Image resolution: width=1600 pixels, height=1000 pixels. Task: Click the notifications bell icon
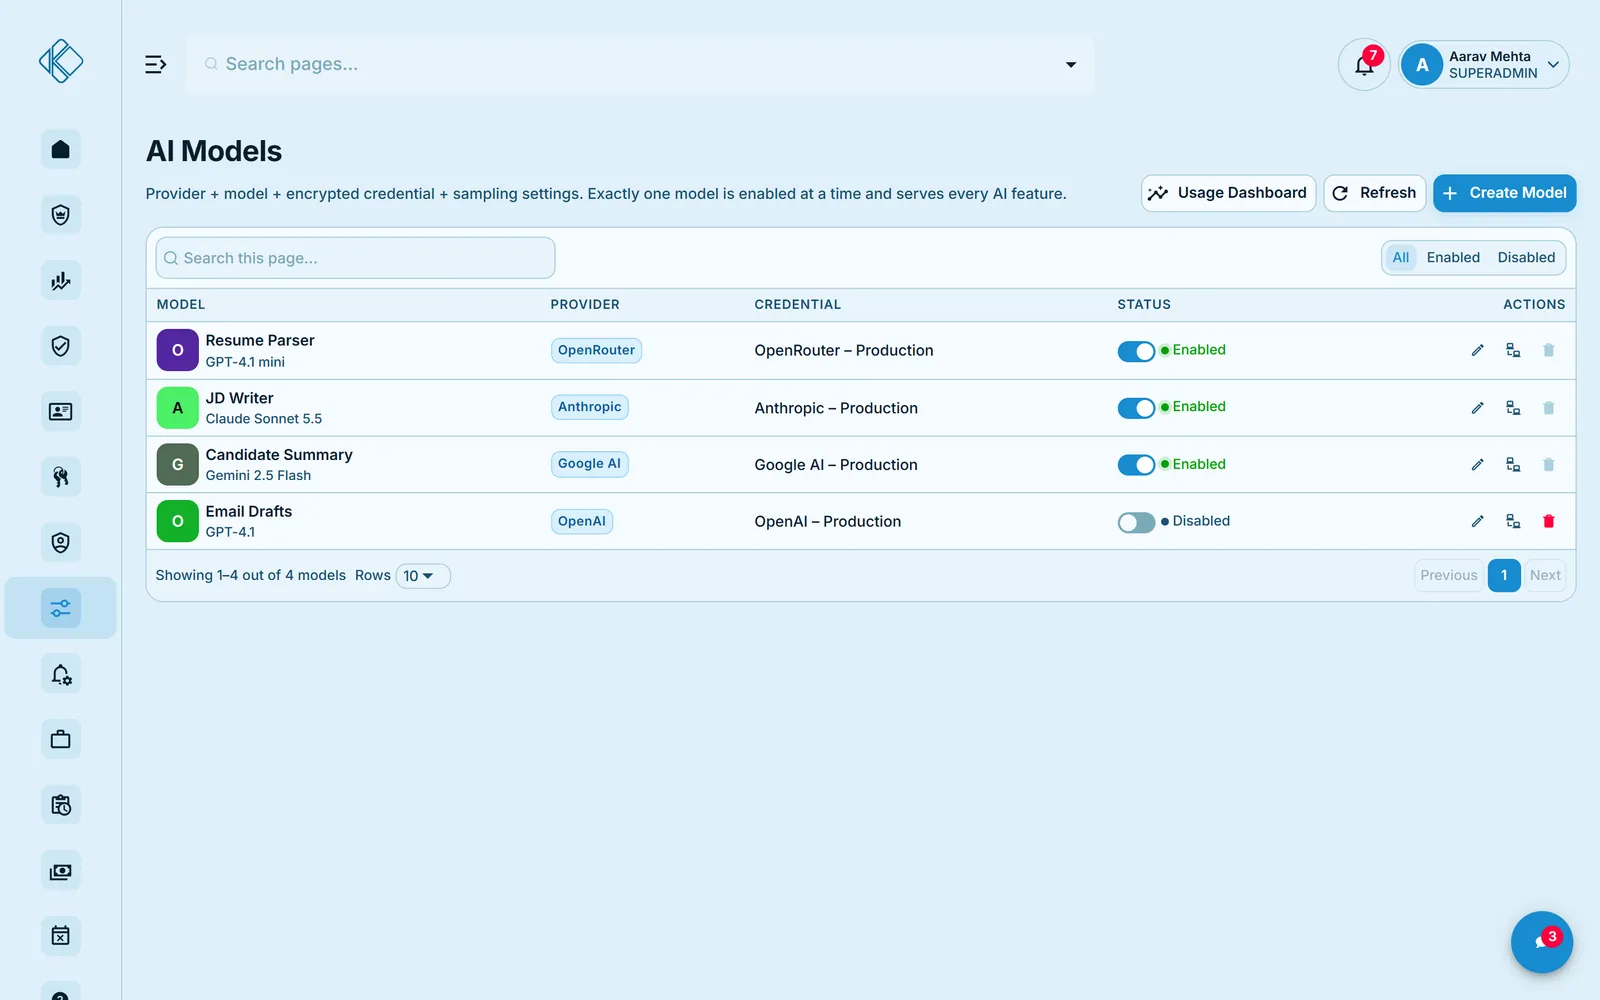[x=1364, y=65]
